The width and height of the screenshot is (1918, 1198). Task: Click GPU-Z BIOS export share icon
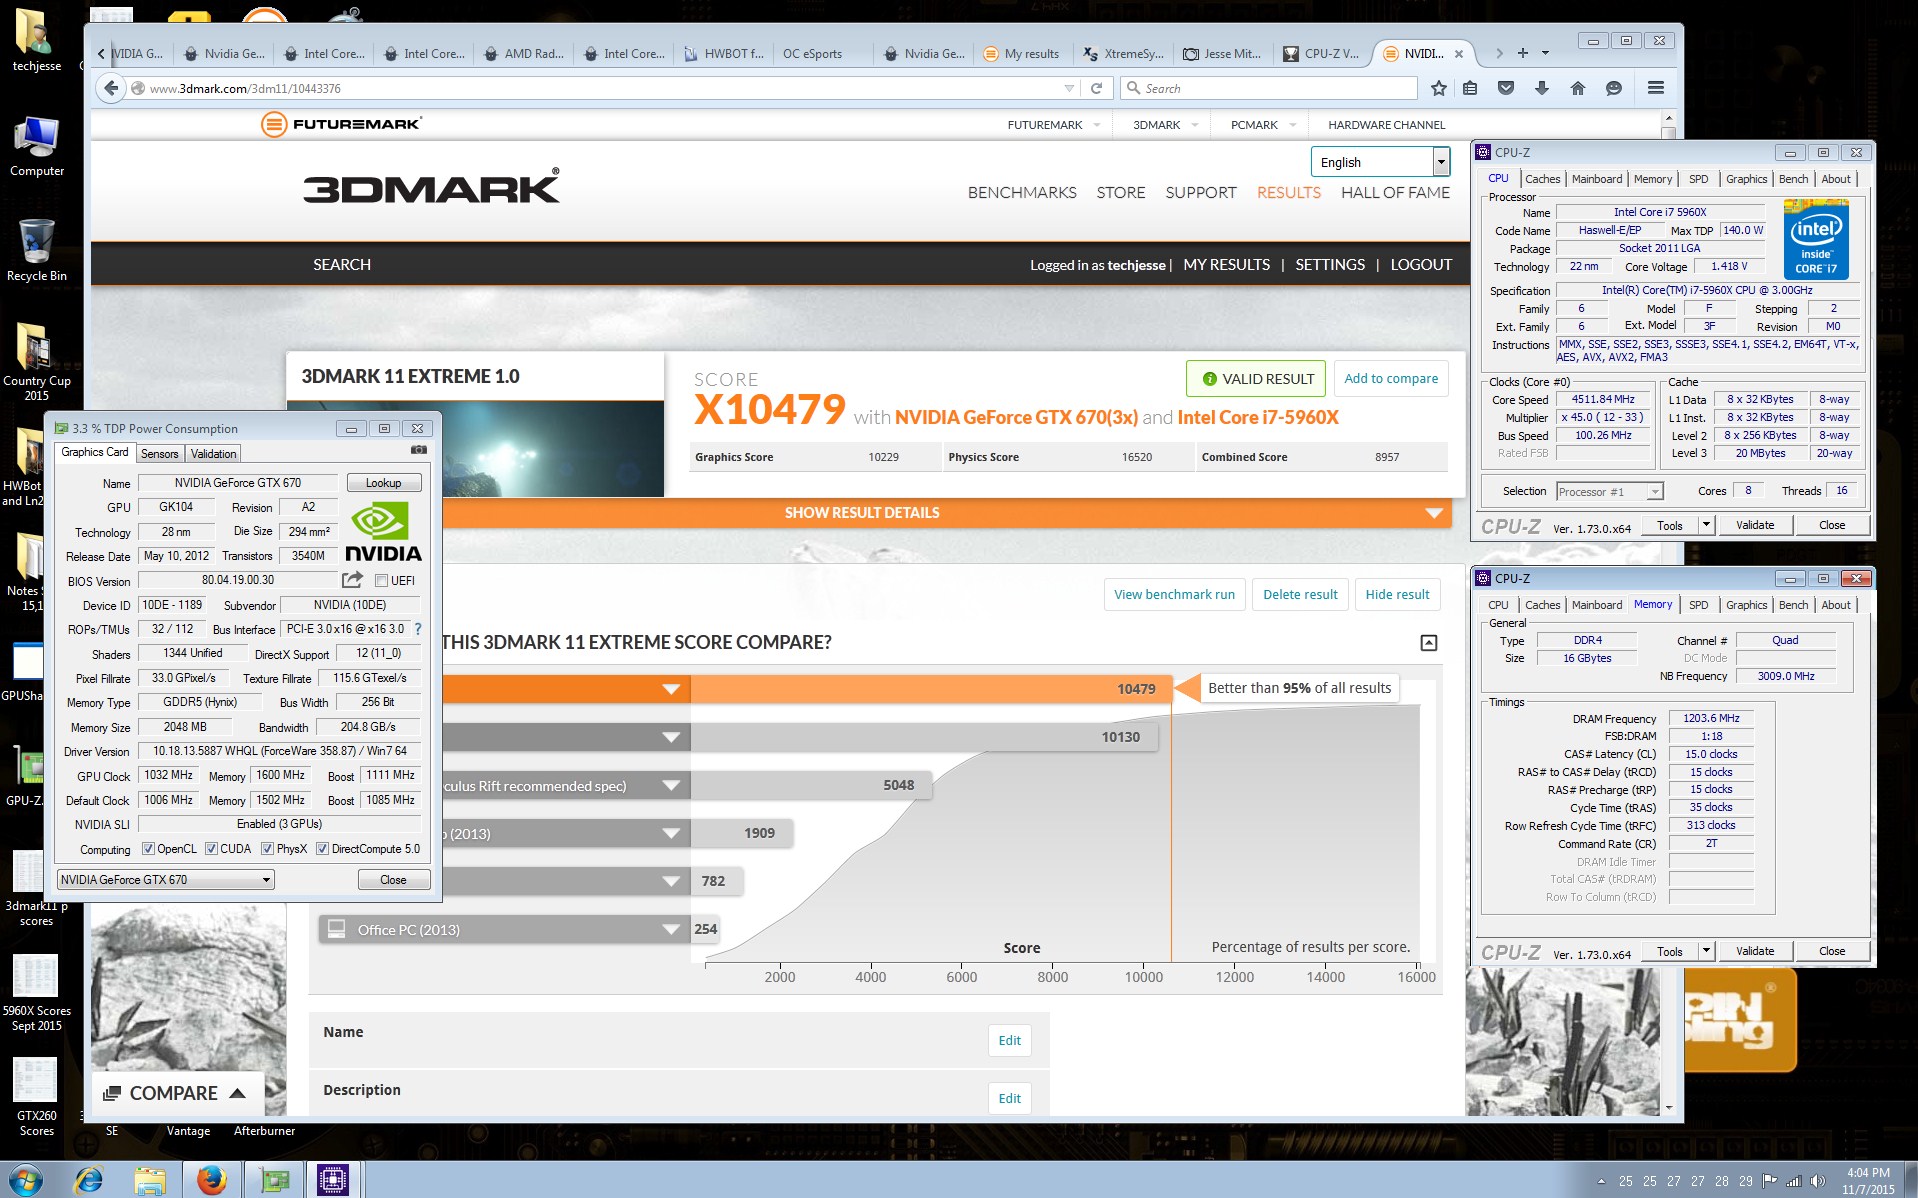(352, 580)
